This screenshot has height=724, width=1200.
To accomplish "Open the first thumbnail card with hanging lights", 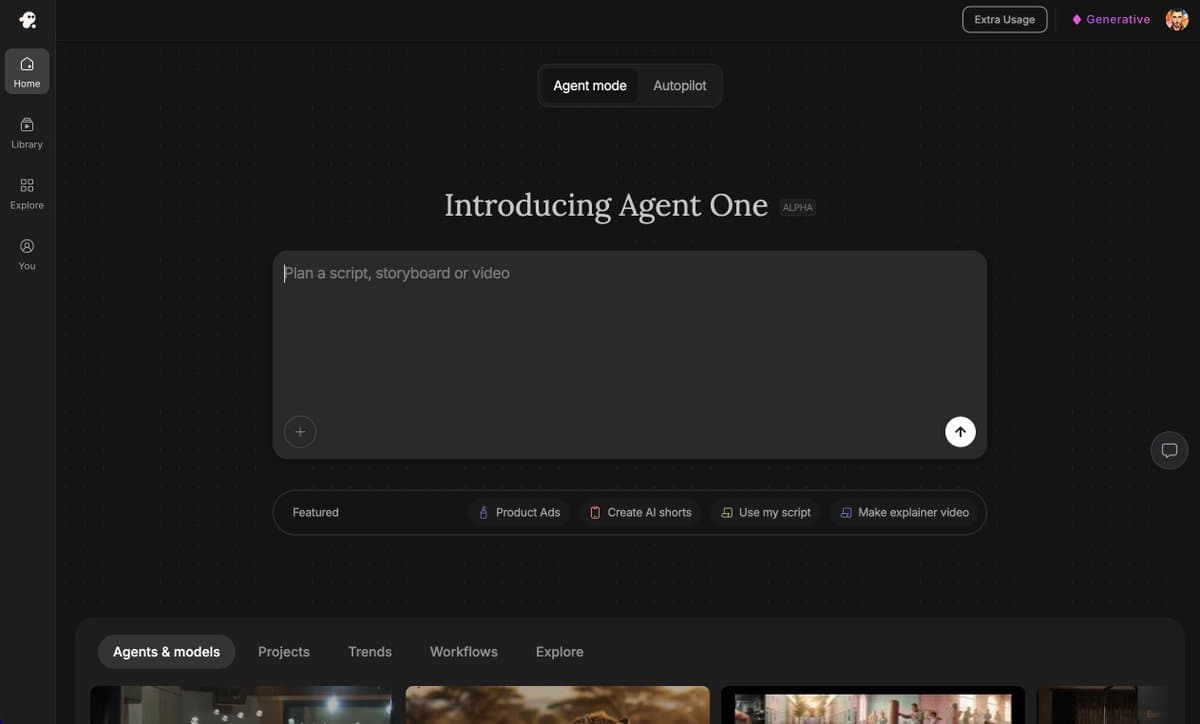I will coord(241,705).
